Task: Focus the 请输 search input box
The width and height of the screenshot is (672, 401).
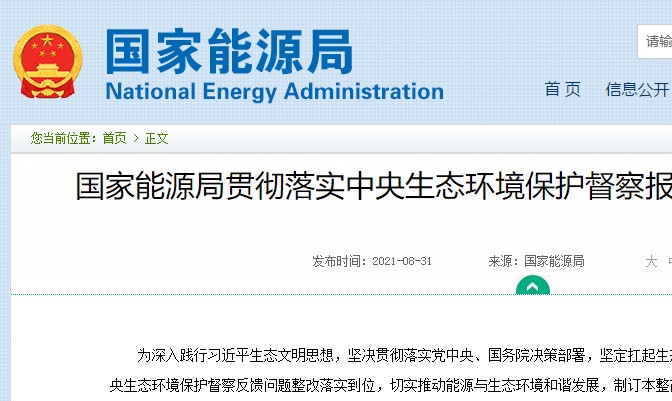Action: pos(654,42)
